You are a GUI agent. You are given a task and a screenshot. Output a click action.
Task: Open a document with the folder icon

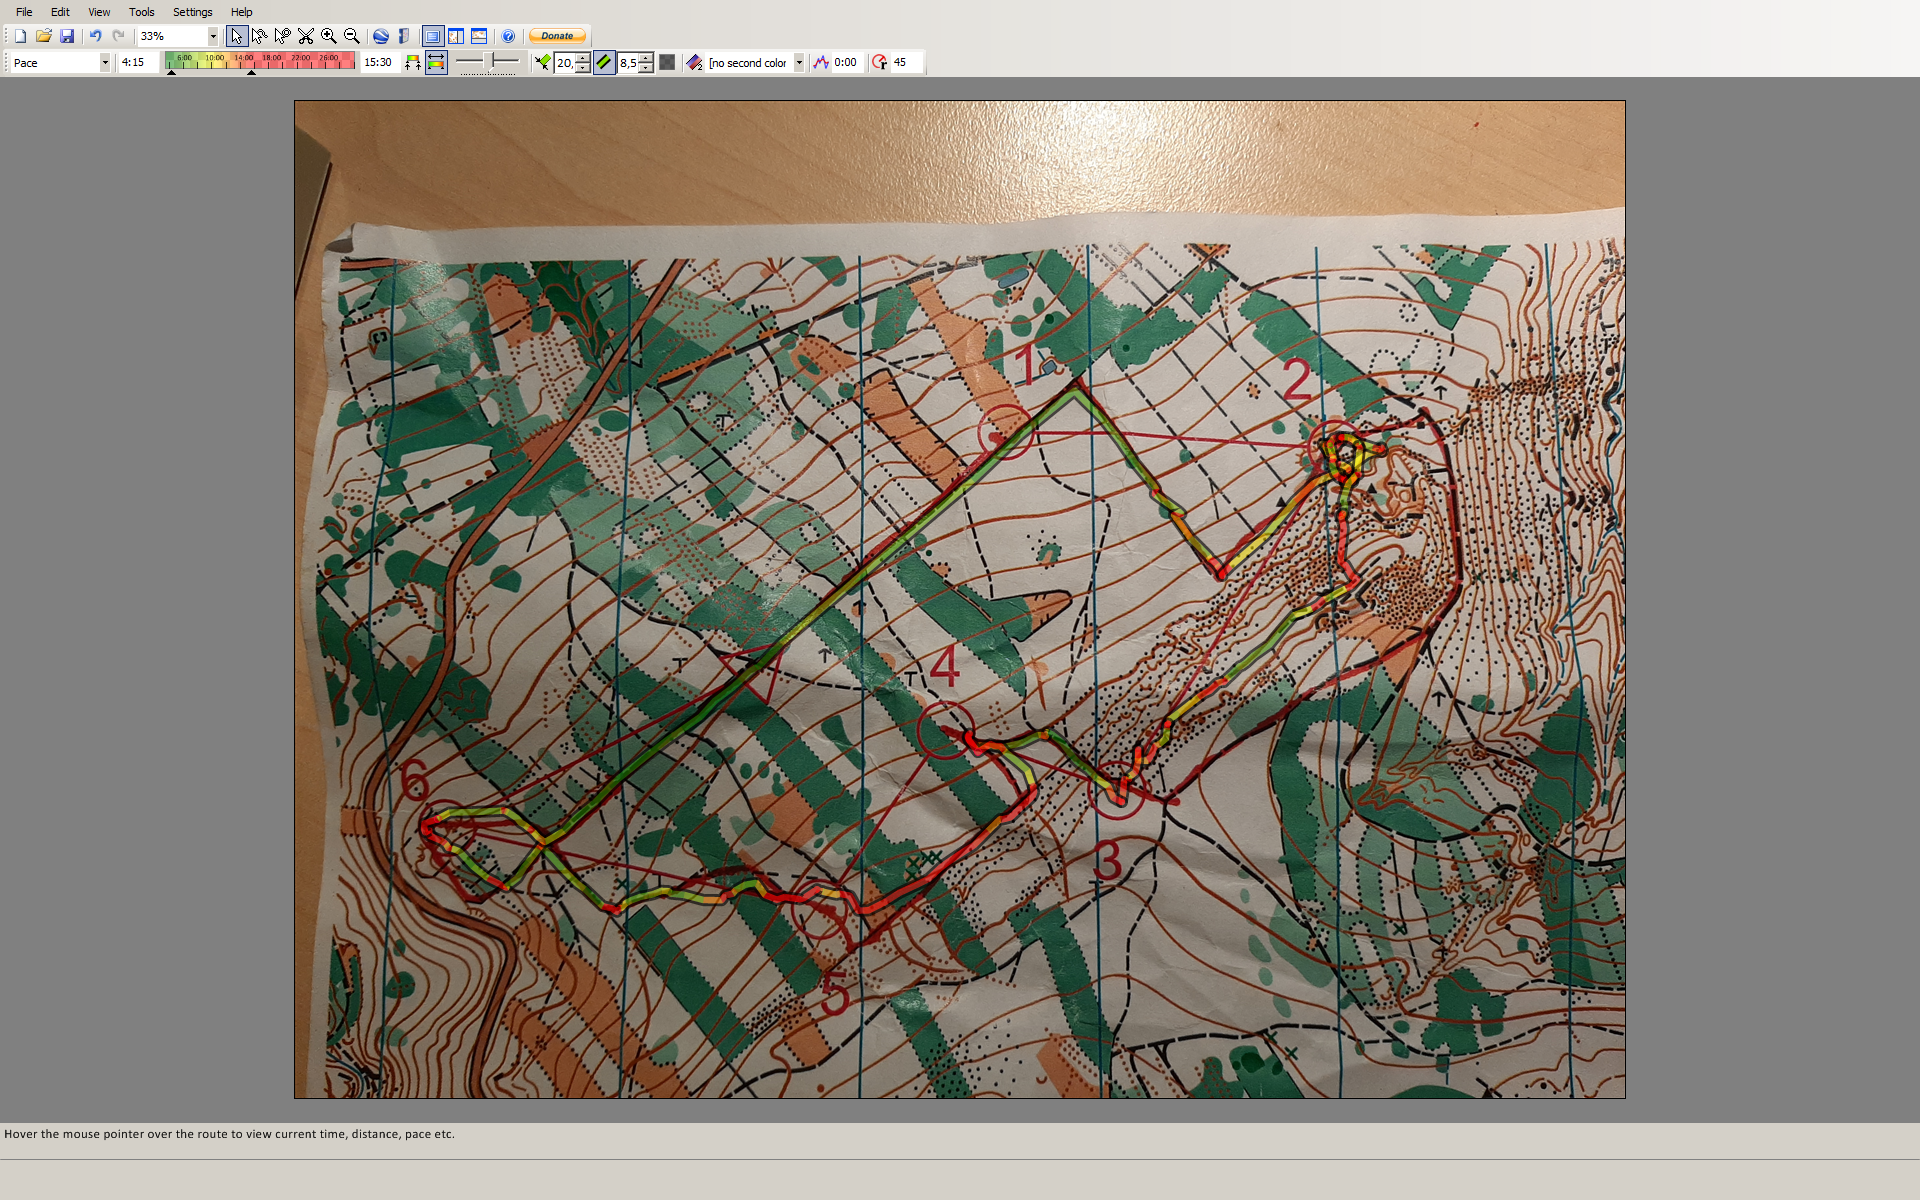point(44,36)
